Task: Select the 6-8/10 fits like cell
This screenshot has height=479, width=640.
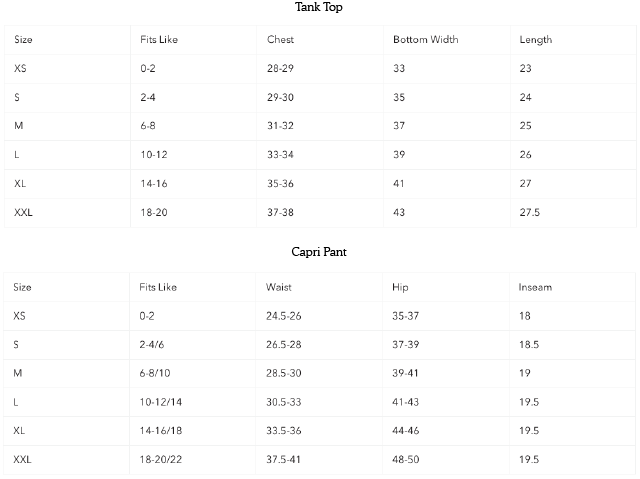Action: pos(159,373)
